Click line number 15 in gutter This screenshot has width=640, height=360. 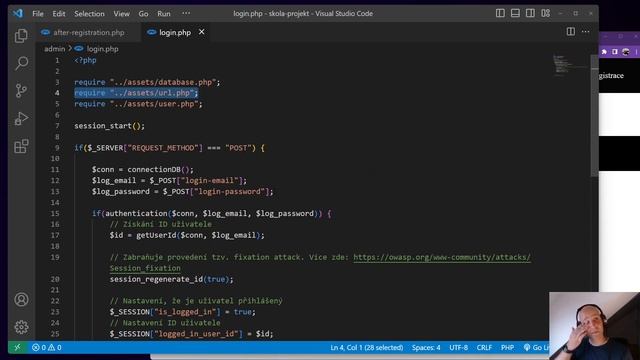55,213
